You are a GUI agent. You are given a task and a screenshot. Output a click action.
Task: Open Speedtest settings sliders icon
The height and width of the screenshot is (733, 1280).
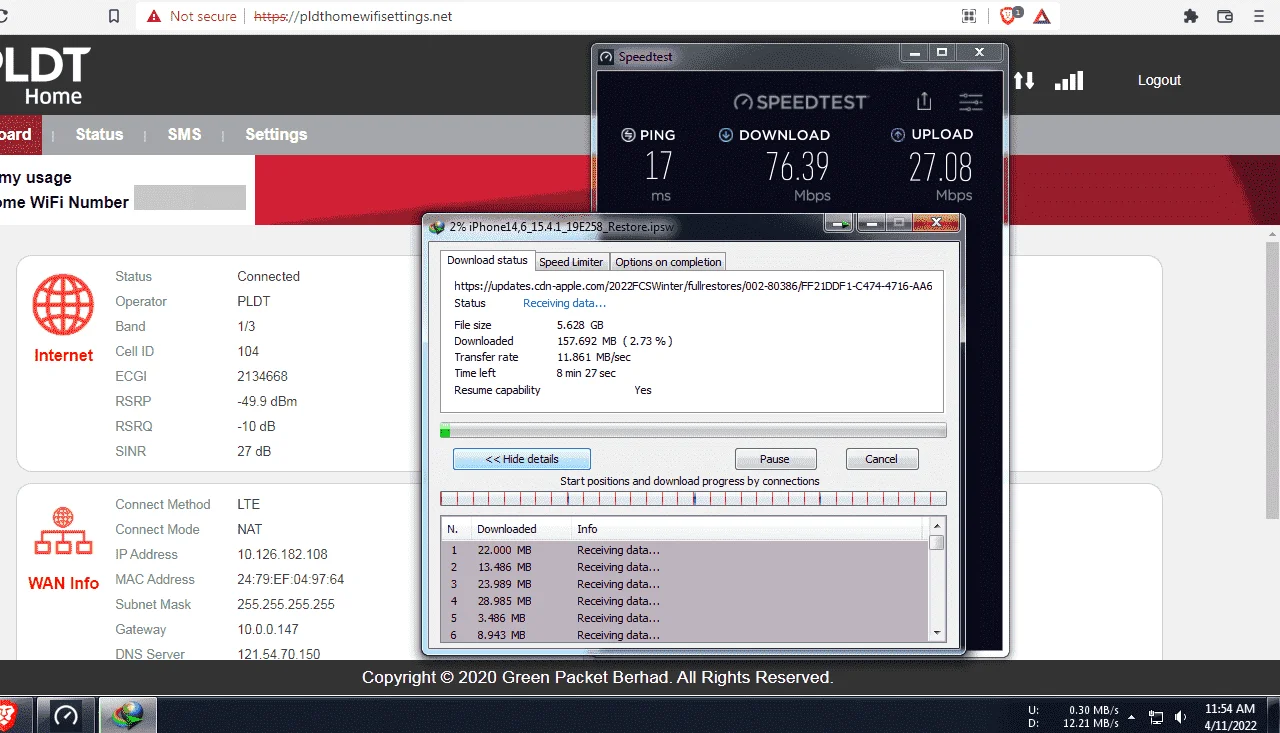[971, 102]
